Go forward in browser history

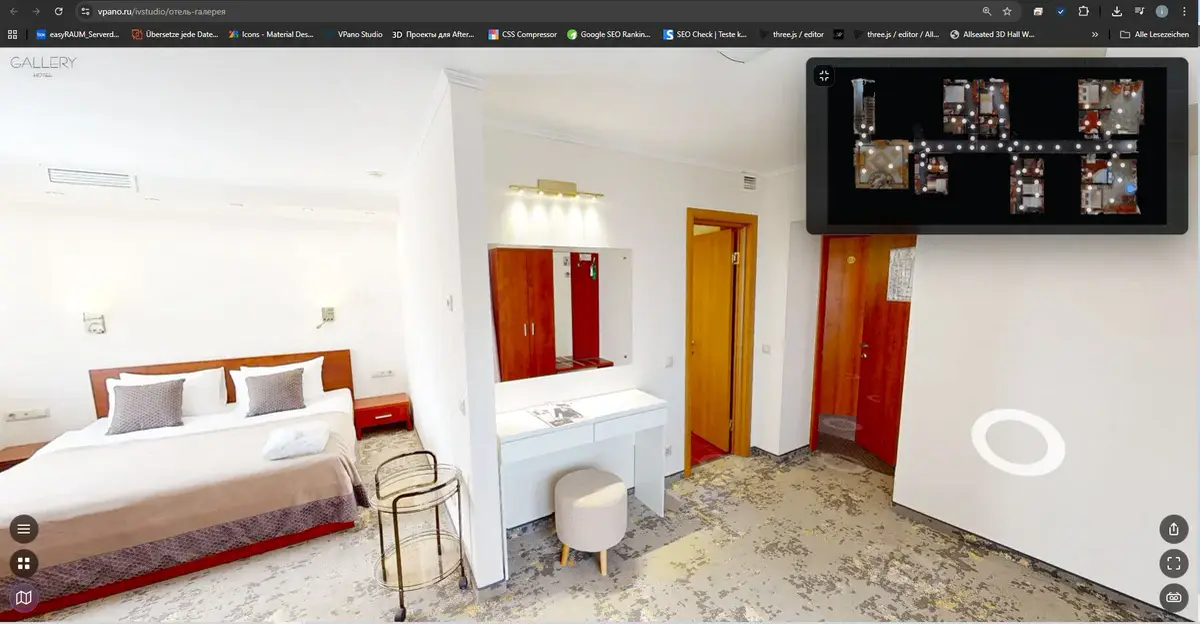(37, 11)
